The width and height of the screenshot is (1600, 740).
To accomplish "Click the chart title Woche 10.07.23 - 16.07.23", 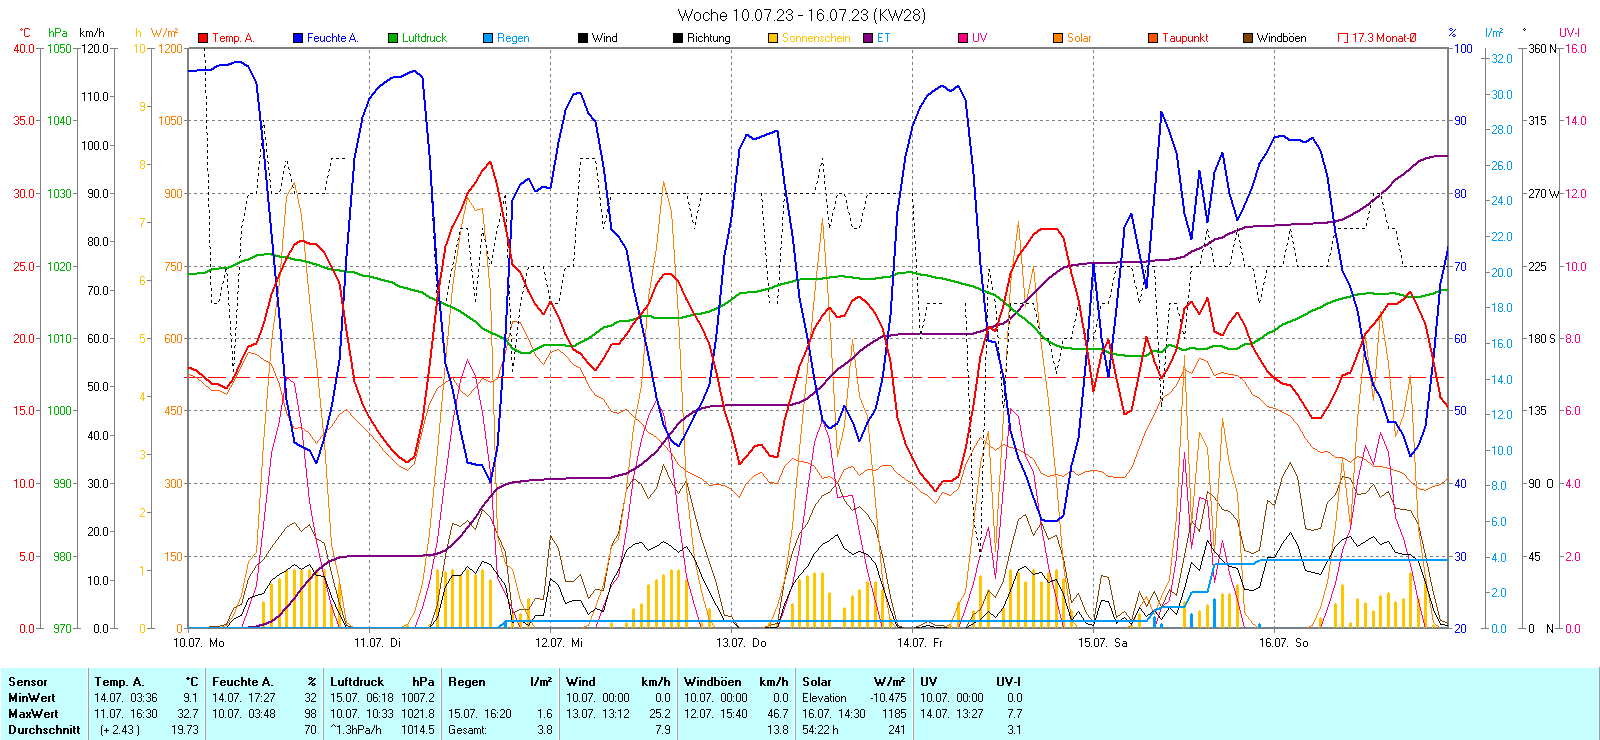I will coord(801,15).
